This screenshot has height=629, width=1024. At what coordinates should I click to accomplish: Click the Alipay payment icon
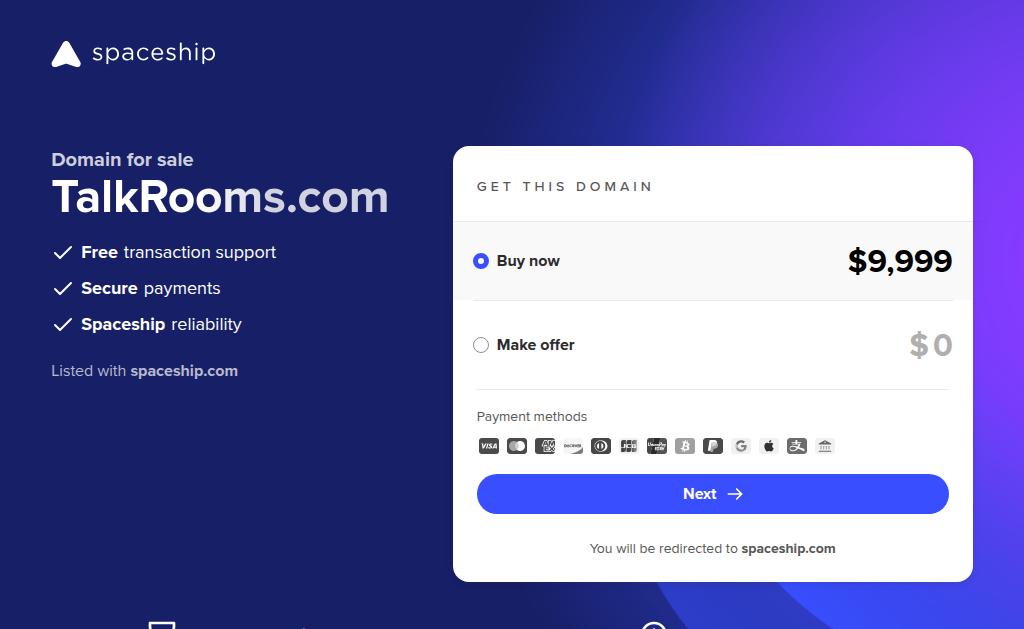[x=797, y=446]
